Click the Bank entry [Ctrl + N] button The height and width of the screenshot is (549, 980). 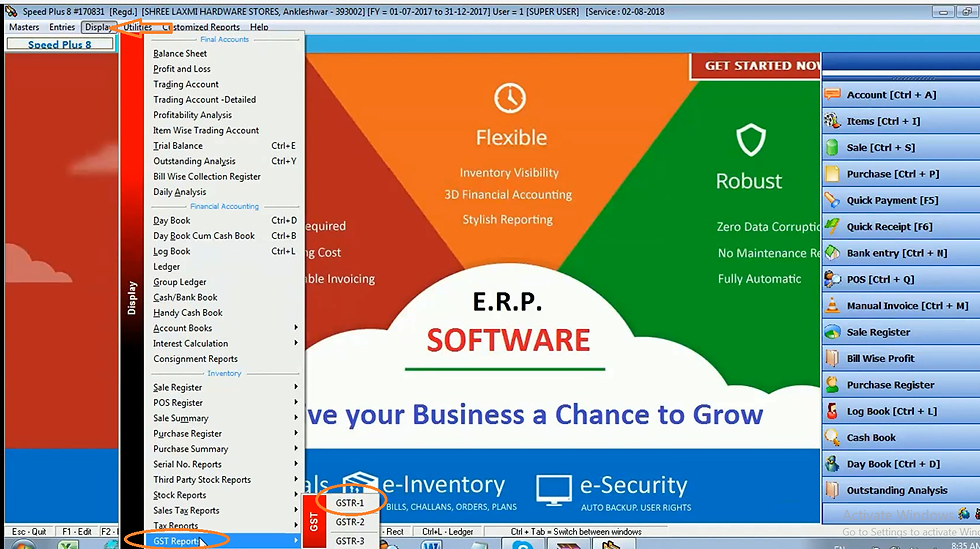(x=901, y=253)
